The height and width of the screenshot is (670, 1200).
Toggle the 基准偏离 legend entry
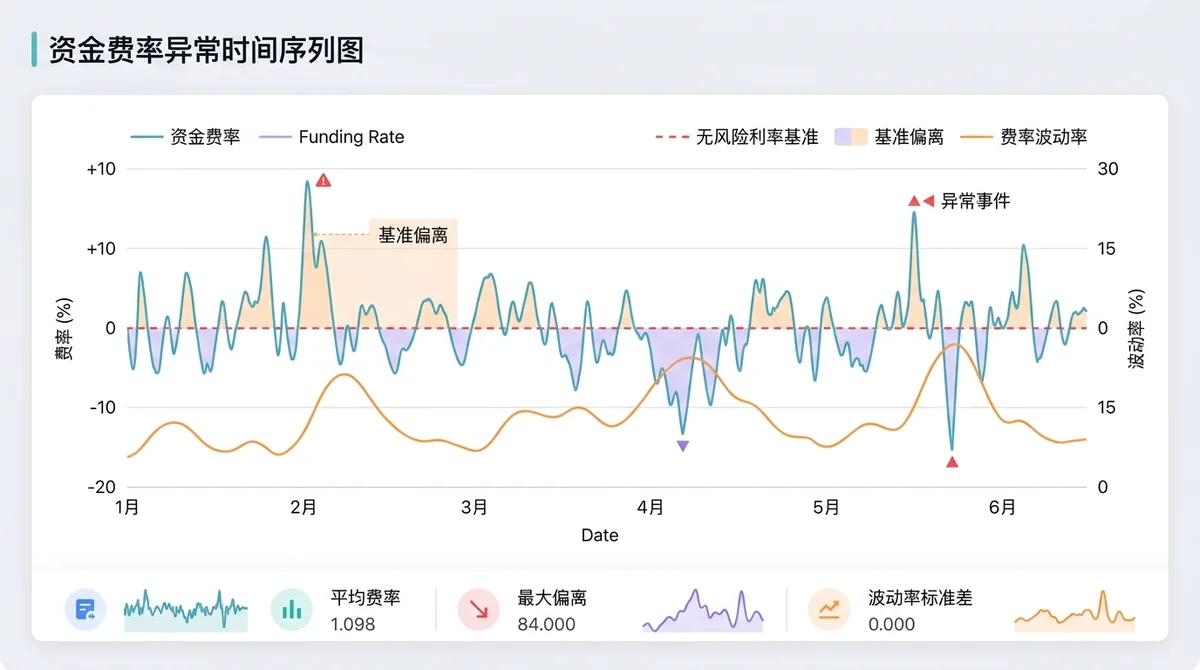[890, 137]
